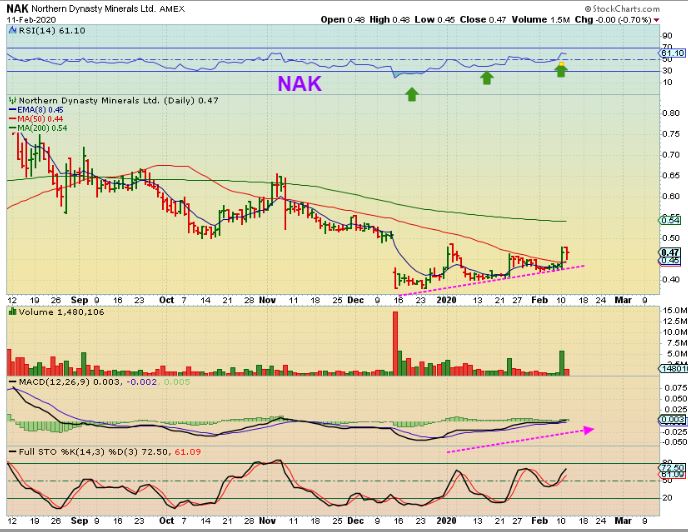Click the 'Sep' label on price panel date axis
The image size is (688, 532).
[x=79, y=300]
